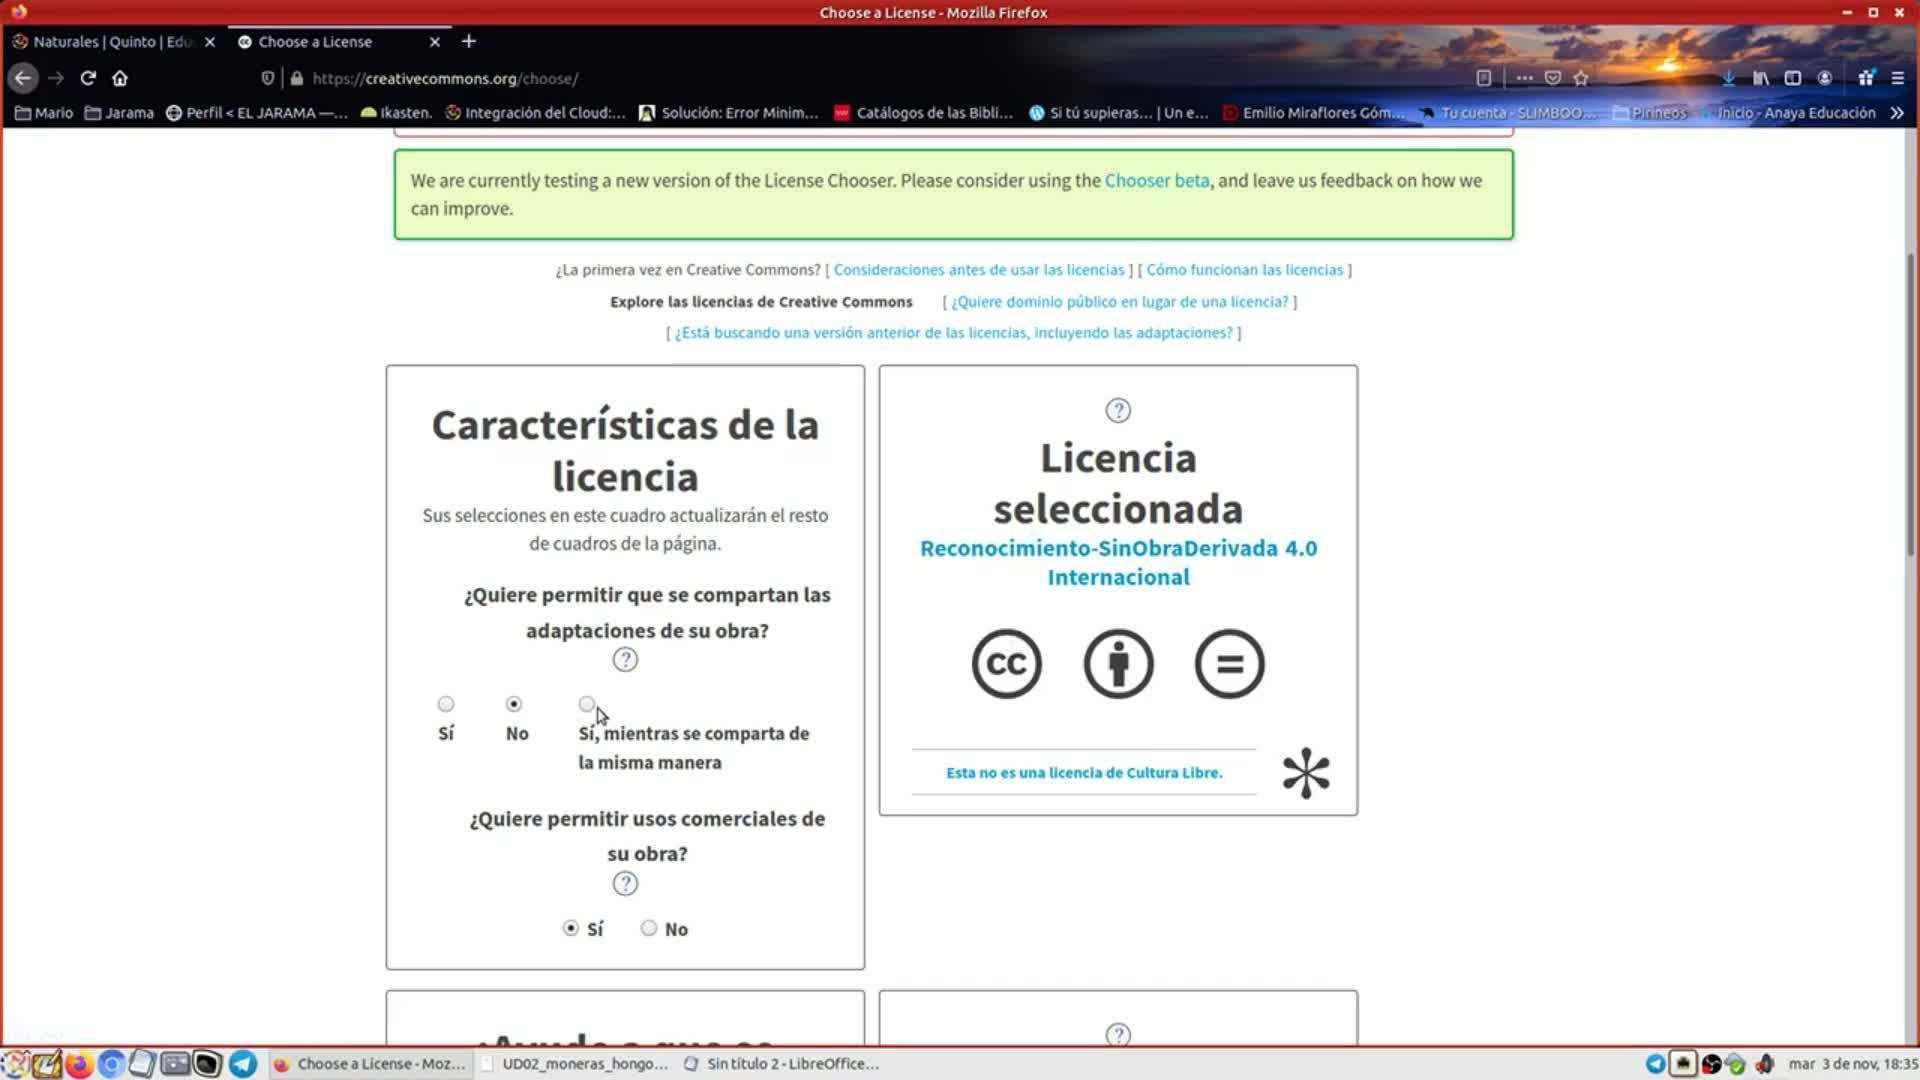
Task: Open a new browser tab
Action: [469, 41]
